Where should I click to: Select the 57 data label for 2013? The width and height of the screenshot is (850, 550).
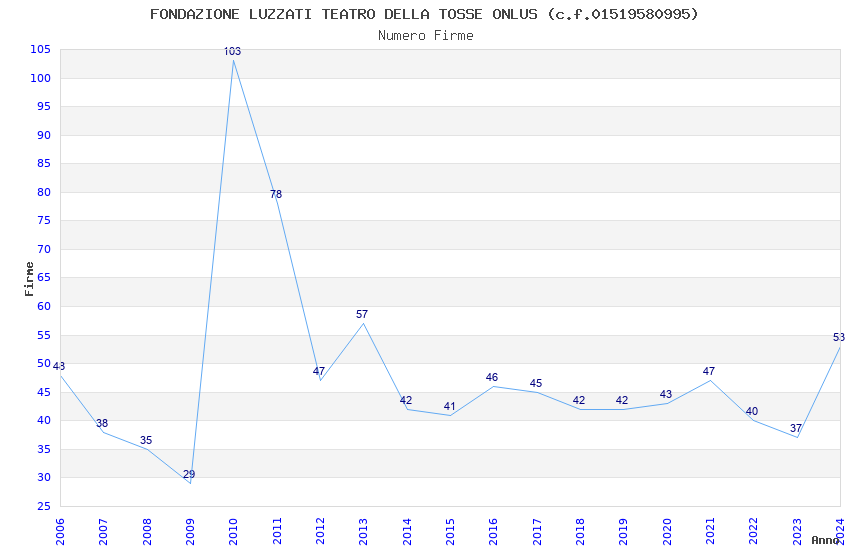point(362,314)
